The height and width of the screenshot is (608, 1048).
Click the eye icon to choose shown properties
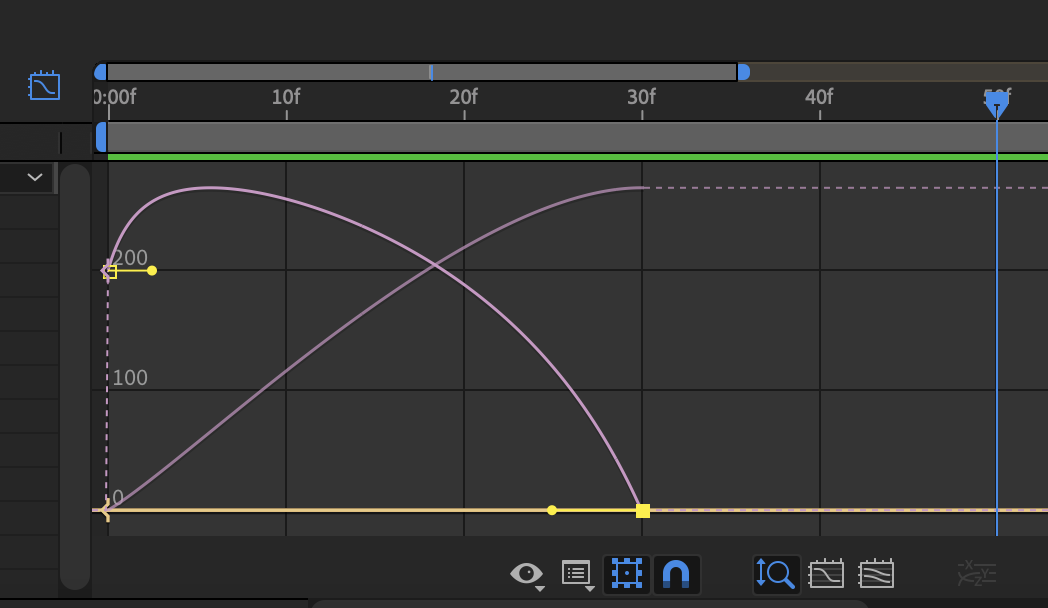point(525,574)
